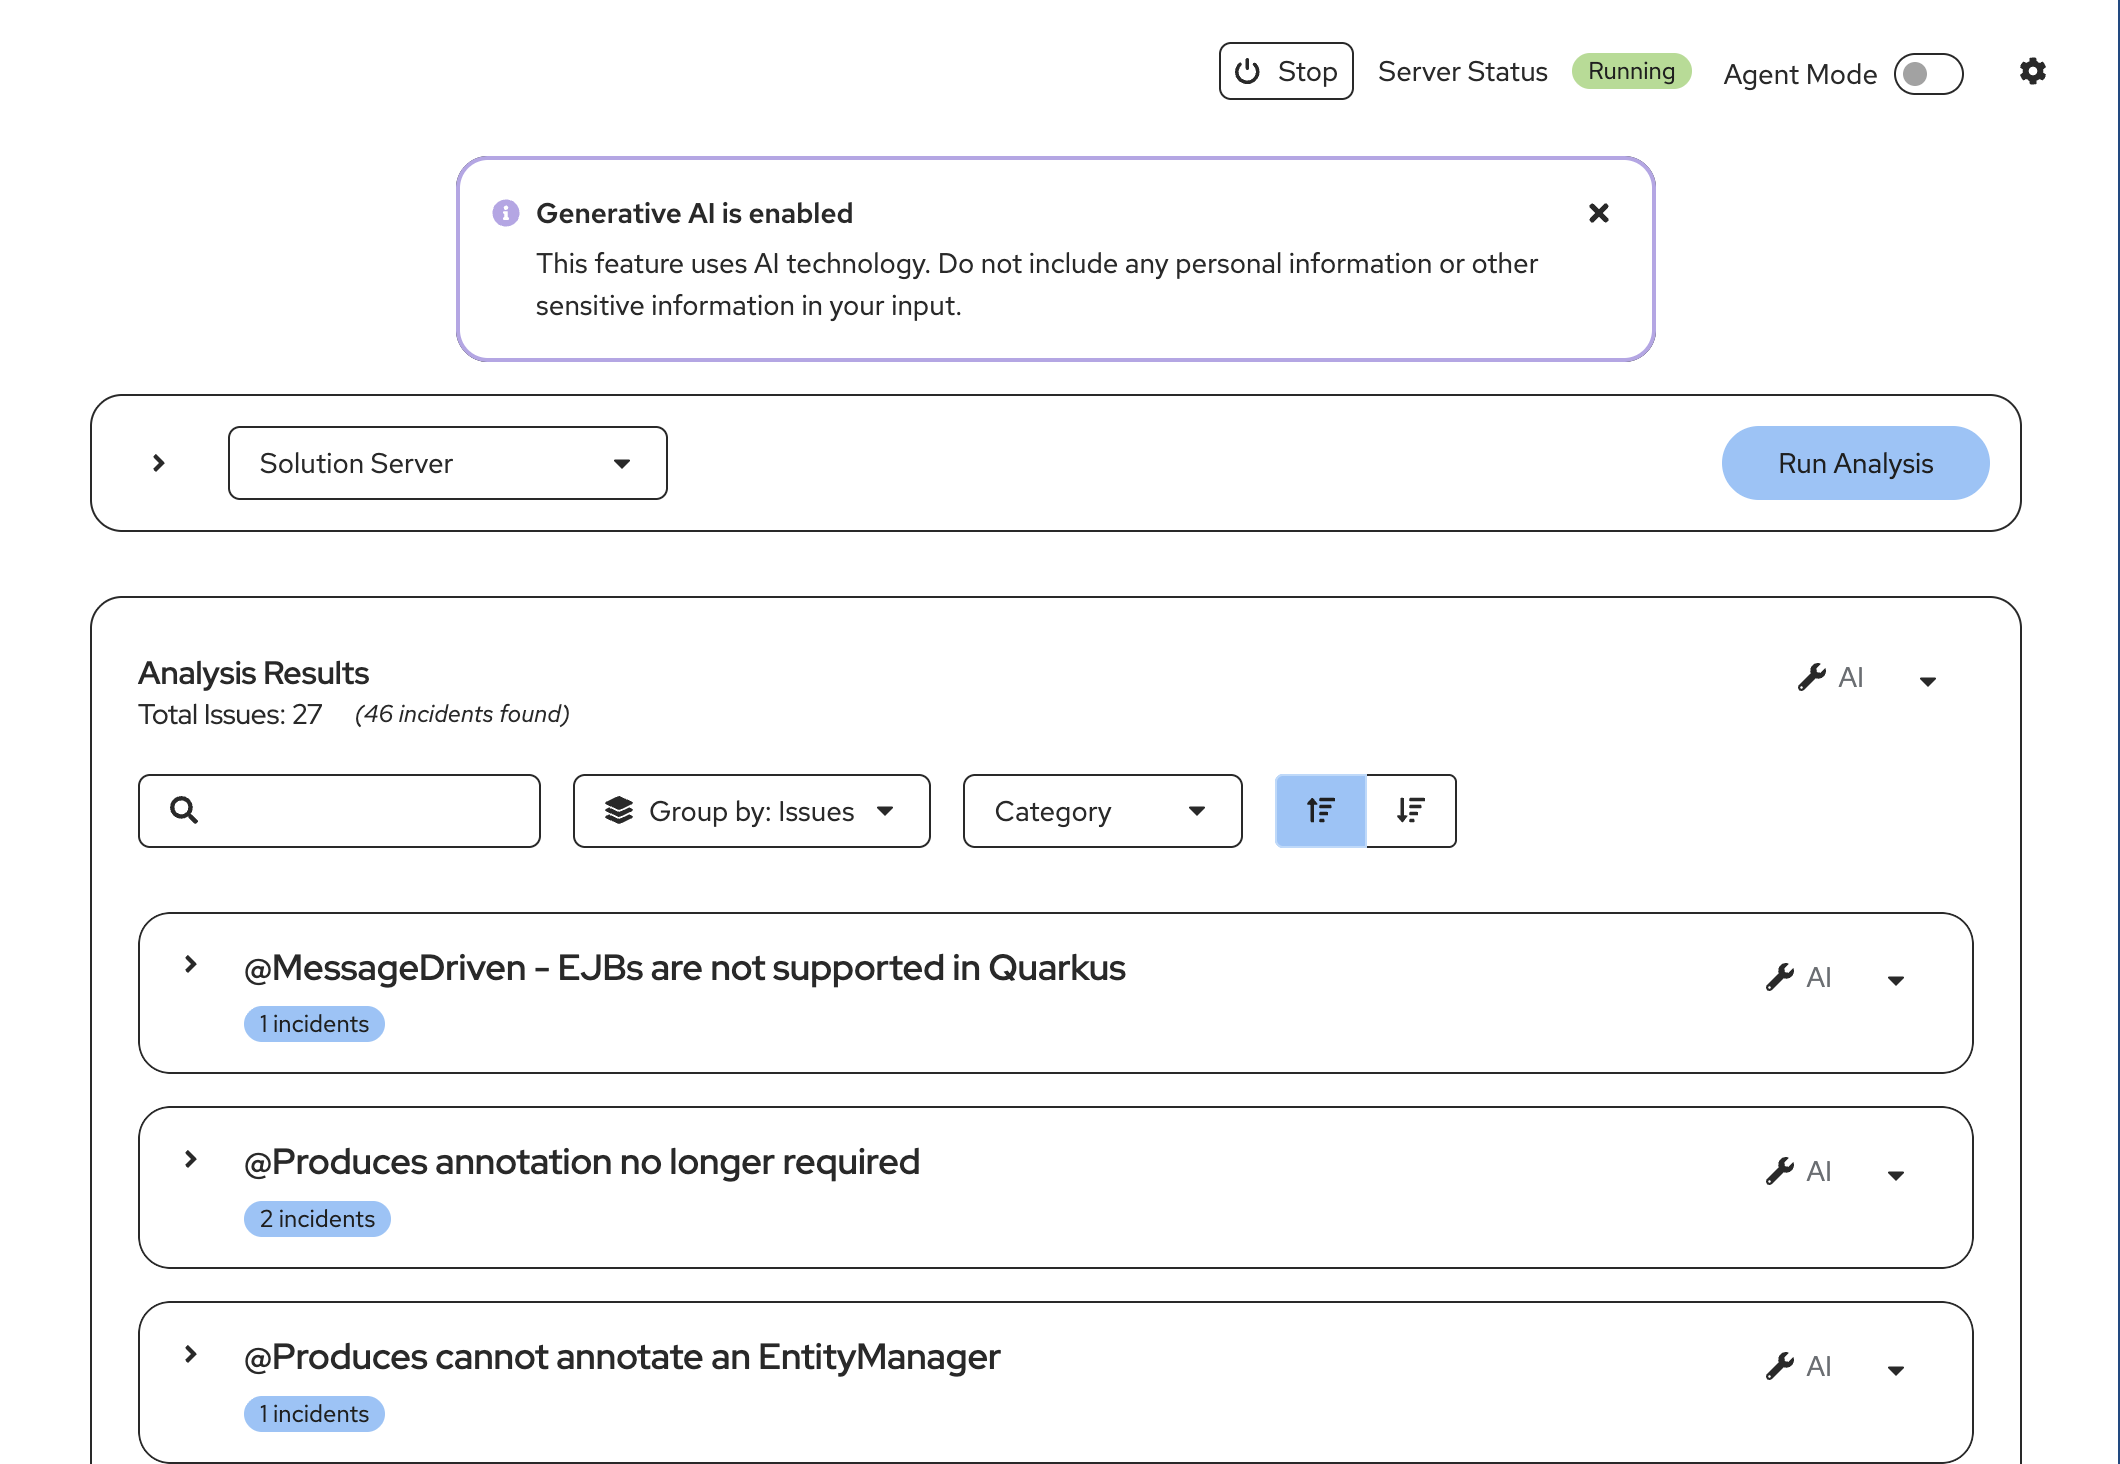This screenshot has width=2120, height=1464.
Task: Open the settings gear icon
Action: tap(2032, 71)
